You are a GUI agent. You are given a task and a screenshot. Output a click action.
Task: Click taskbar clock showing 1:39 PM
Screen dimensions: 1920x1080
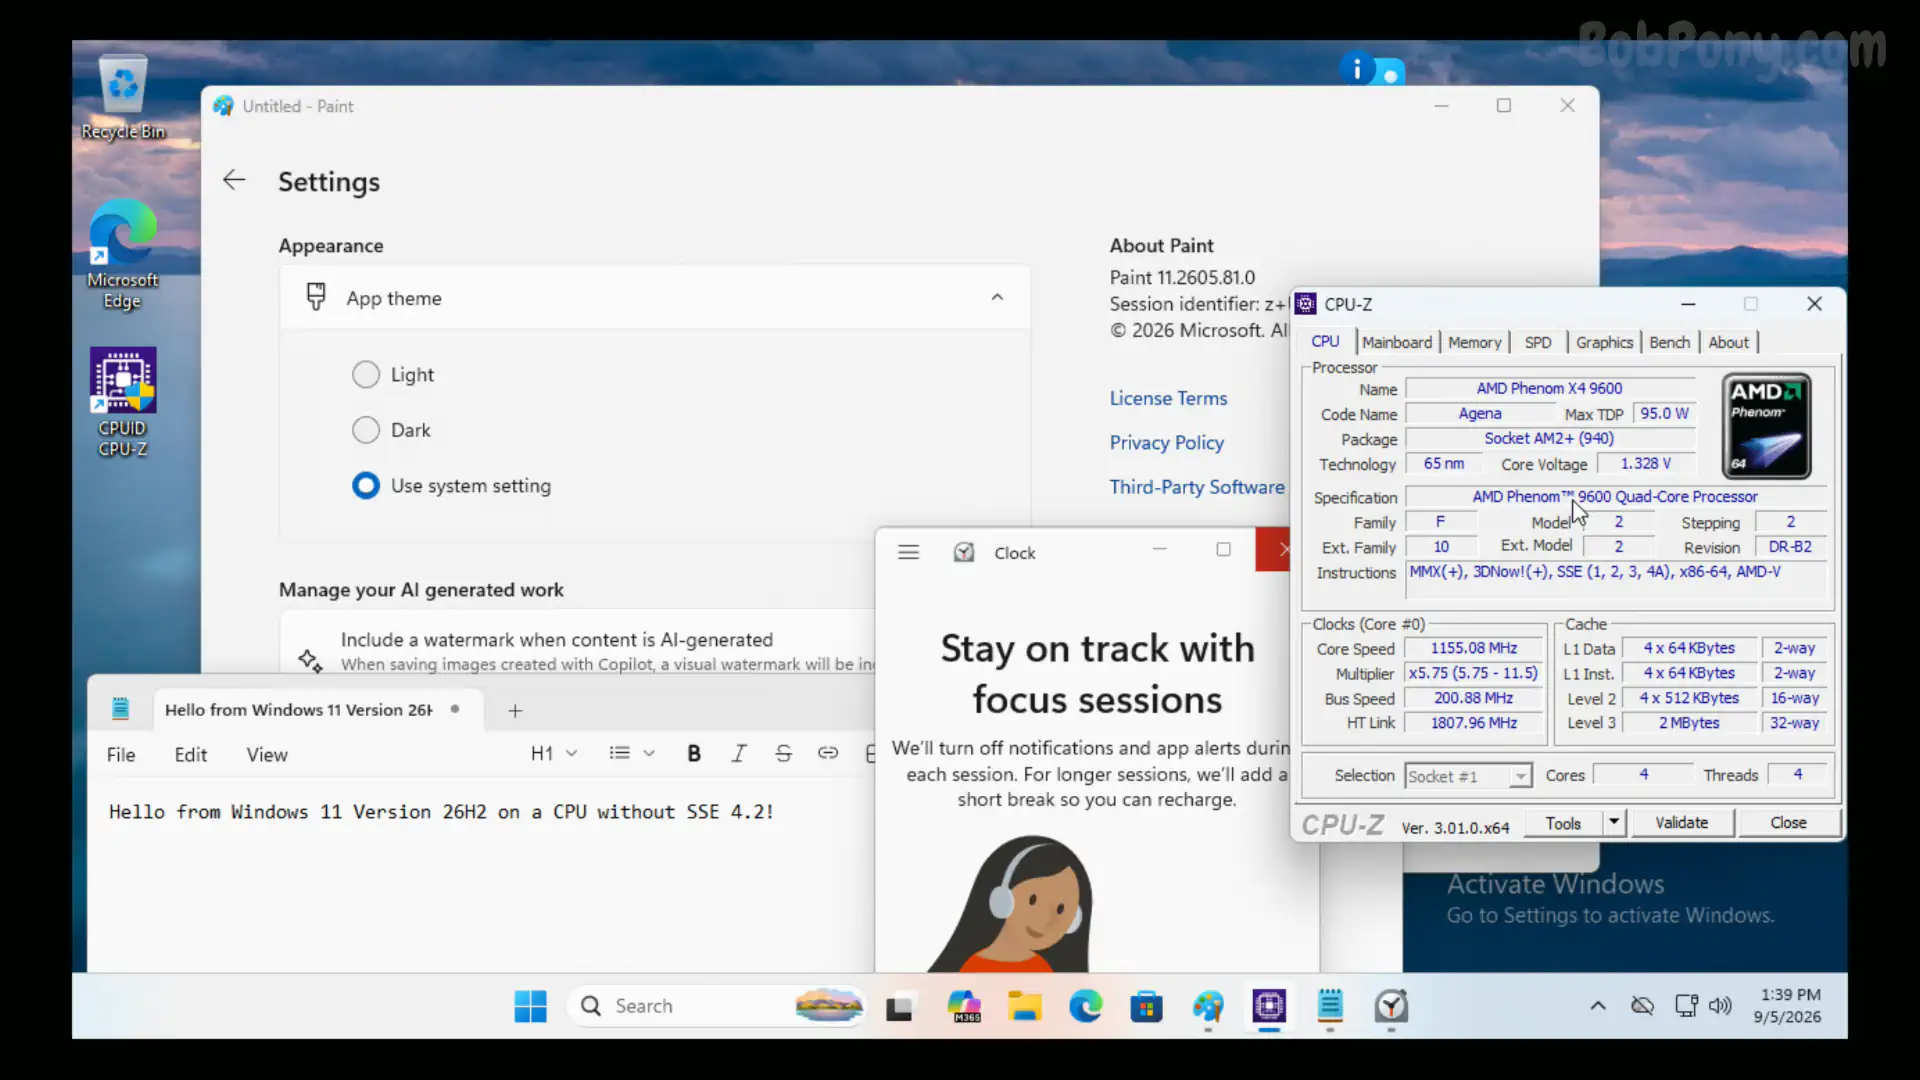click(1788, 1006)
